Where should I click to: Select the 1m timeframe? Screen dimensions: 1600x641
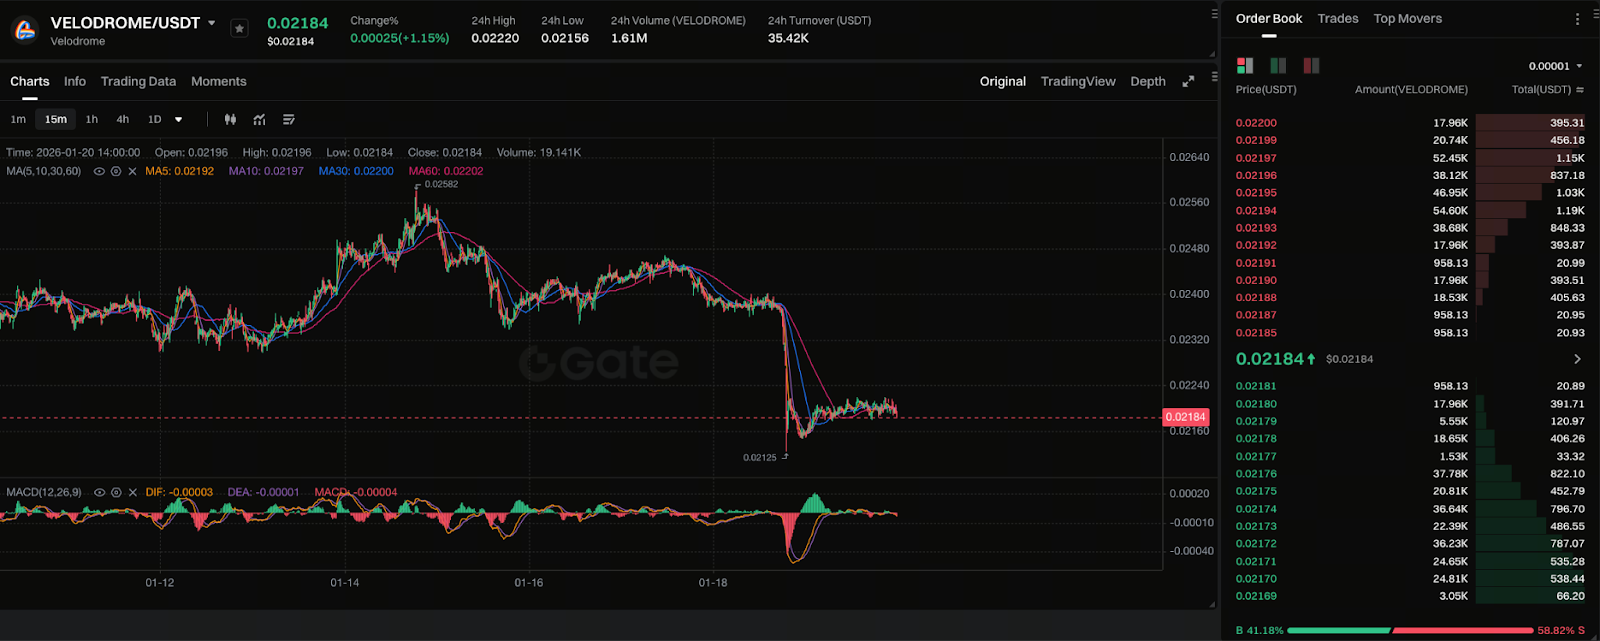(x=18, y=119)
